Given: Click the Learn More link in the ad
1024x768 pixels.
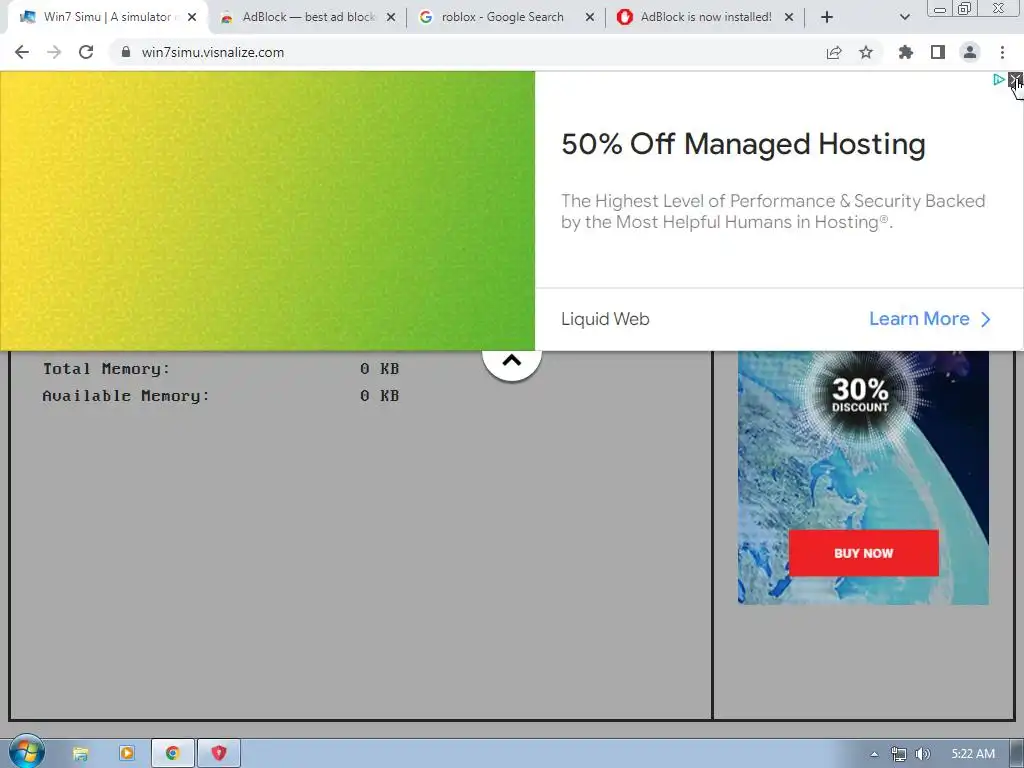Looking at the screenshot, I should (929, 319).
